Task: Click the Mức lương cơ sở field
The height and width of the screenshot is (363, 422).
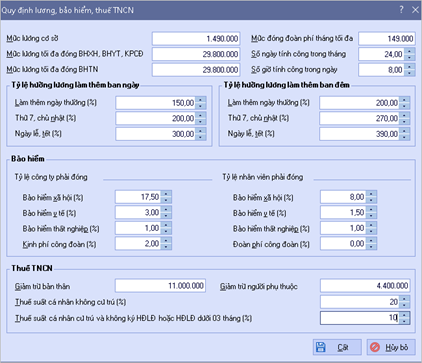Action: click(196, 39)
